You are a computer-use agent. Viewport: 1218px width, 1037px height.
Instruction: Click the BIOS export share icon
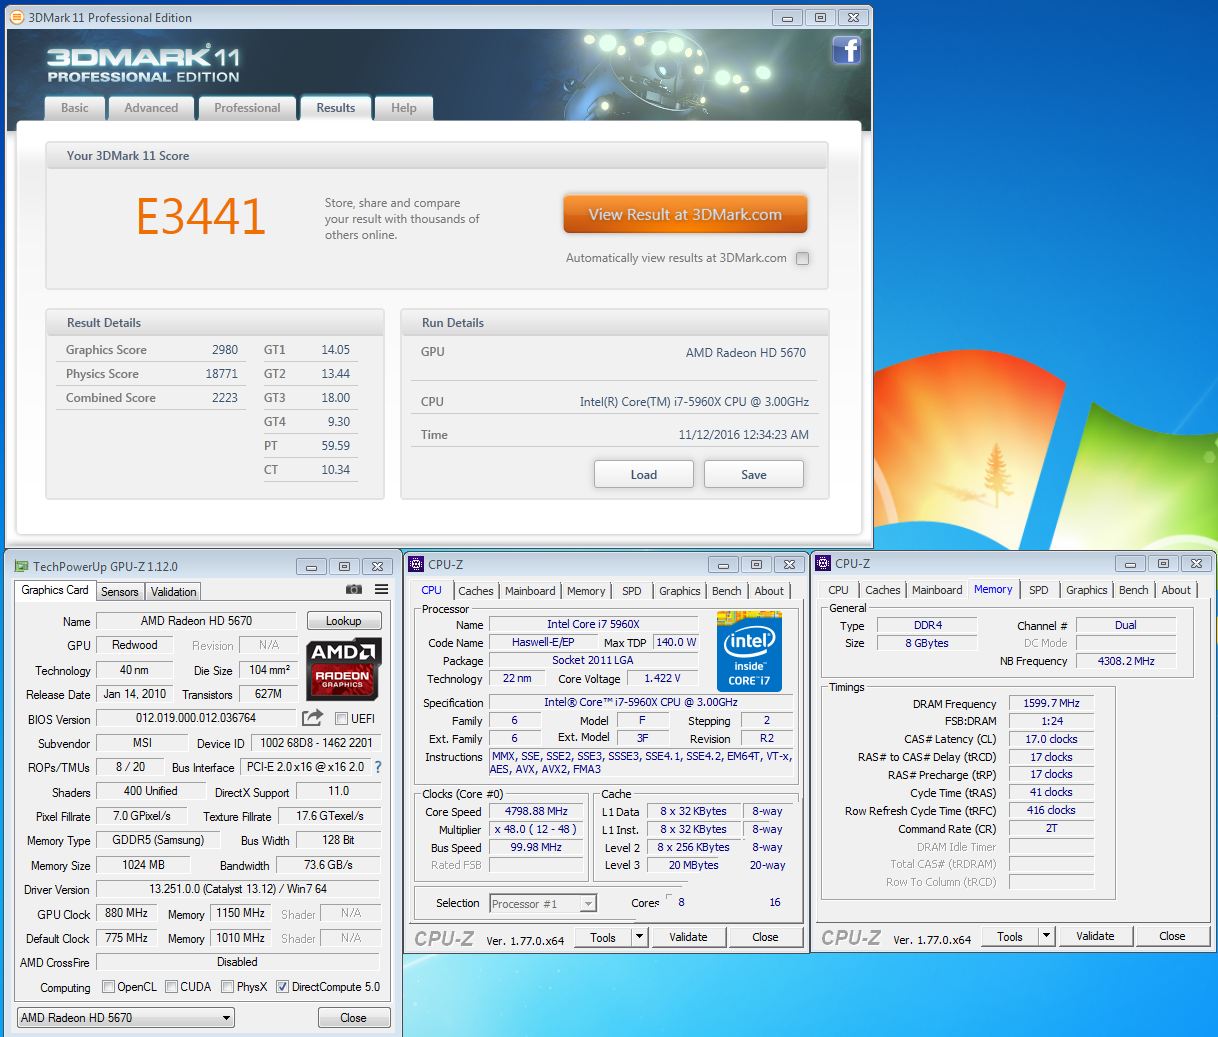point(313,718)
